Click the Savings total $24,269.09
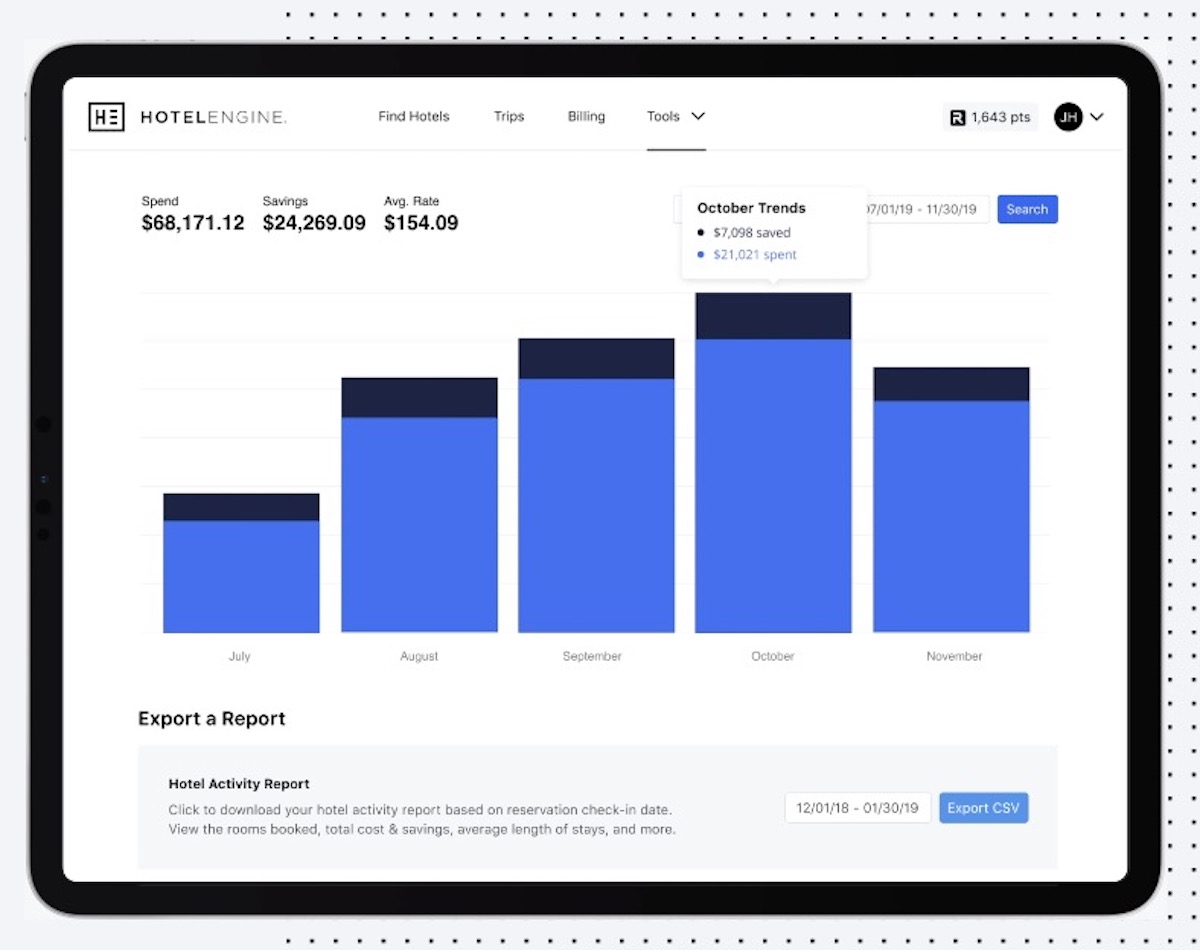 (x=314, y=222)
